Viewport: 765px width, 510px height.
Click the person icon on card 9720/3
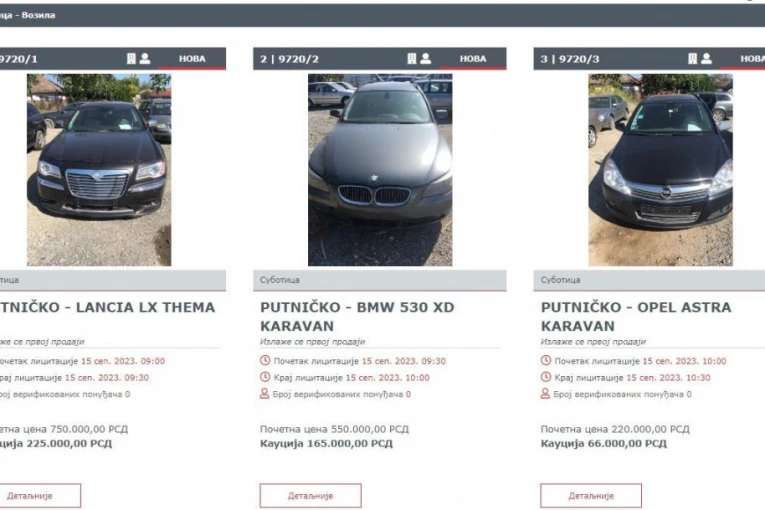point(706,59)
